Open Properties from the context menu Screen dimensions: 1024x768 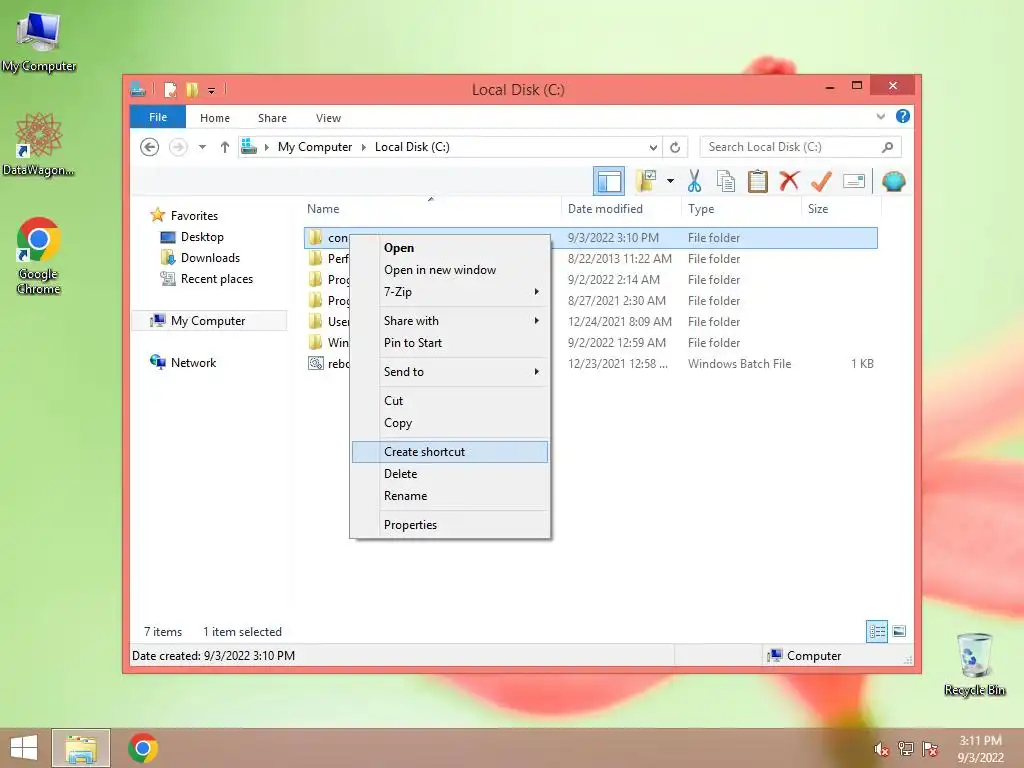(x=450, y=524)
